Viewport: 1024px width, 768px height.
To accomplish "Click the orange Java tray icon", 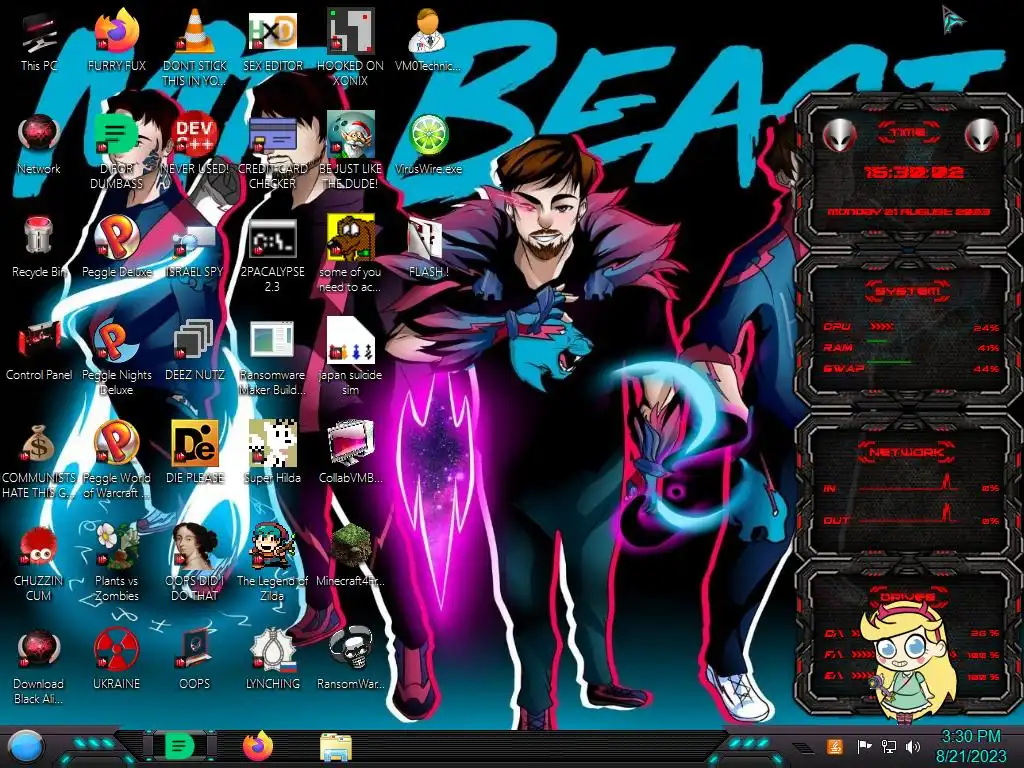I will [835, 746].
